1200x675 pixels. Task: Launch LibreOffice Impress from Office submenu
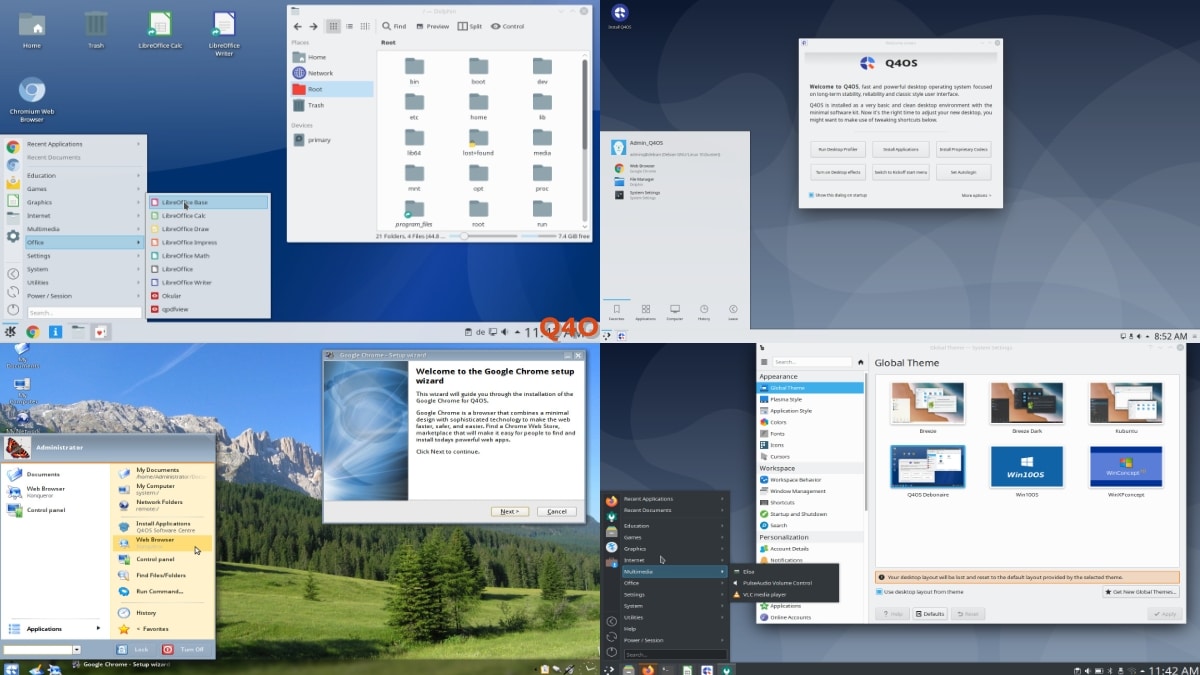coord(208,242)
